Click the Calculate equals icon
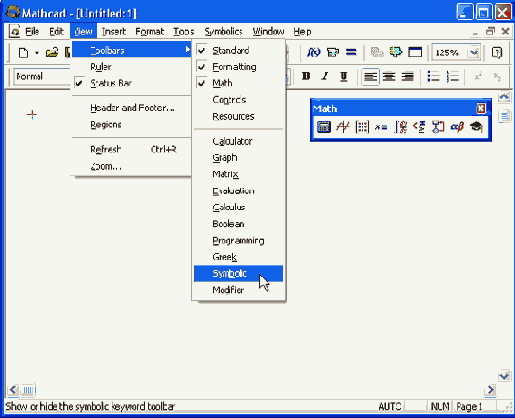This screenshot has height=418, width=515. point(351,52)
